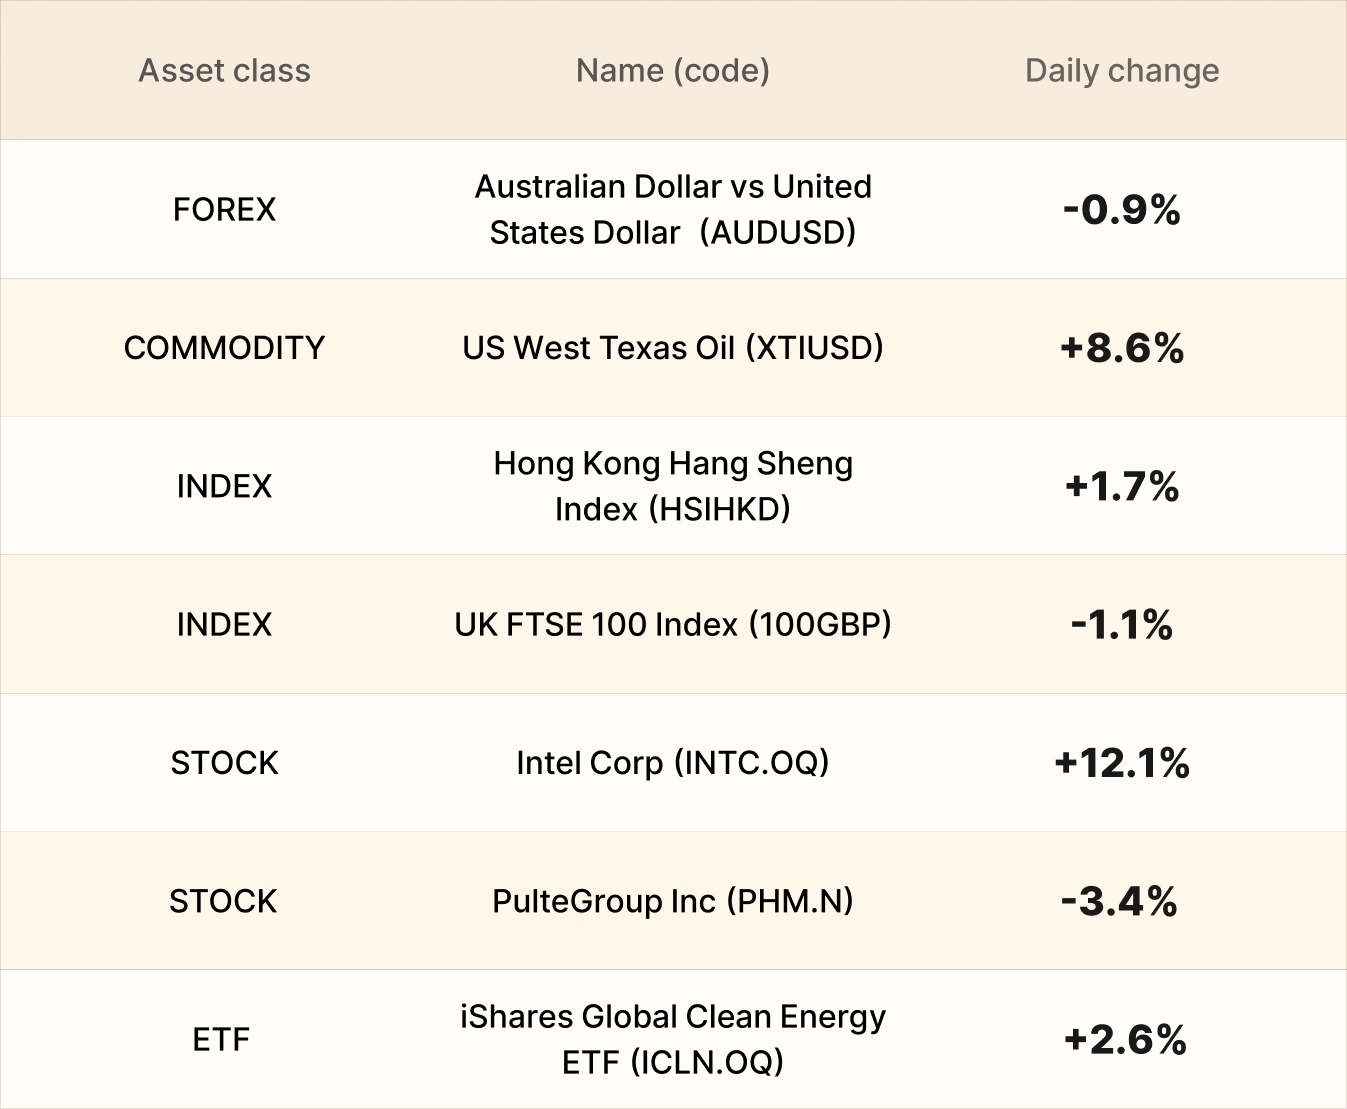Image resolution: width=1347 pixels, height=1109 pixels.
Task: Select the -0.9% daily change value
Action: 1122,210
